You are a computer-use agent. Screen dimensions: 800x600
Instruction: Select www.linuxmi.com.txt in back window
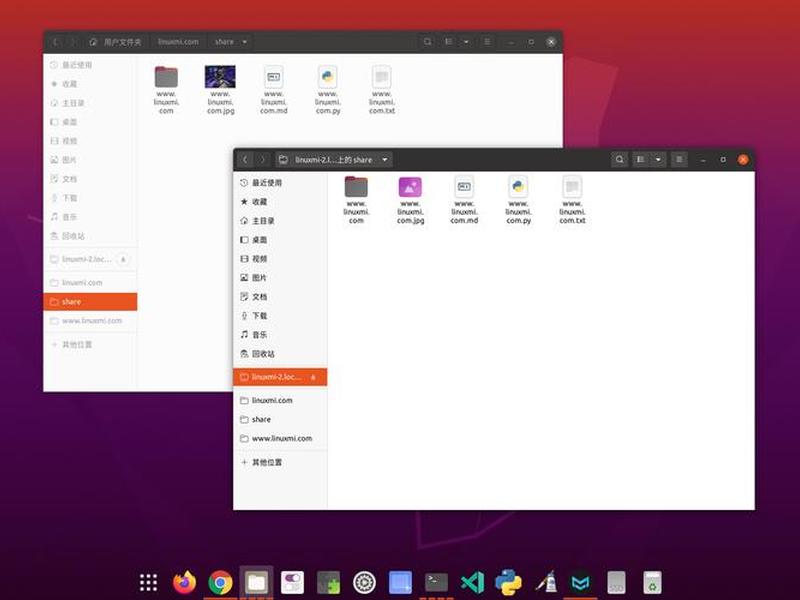click(382, 90)
